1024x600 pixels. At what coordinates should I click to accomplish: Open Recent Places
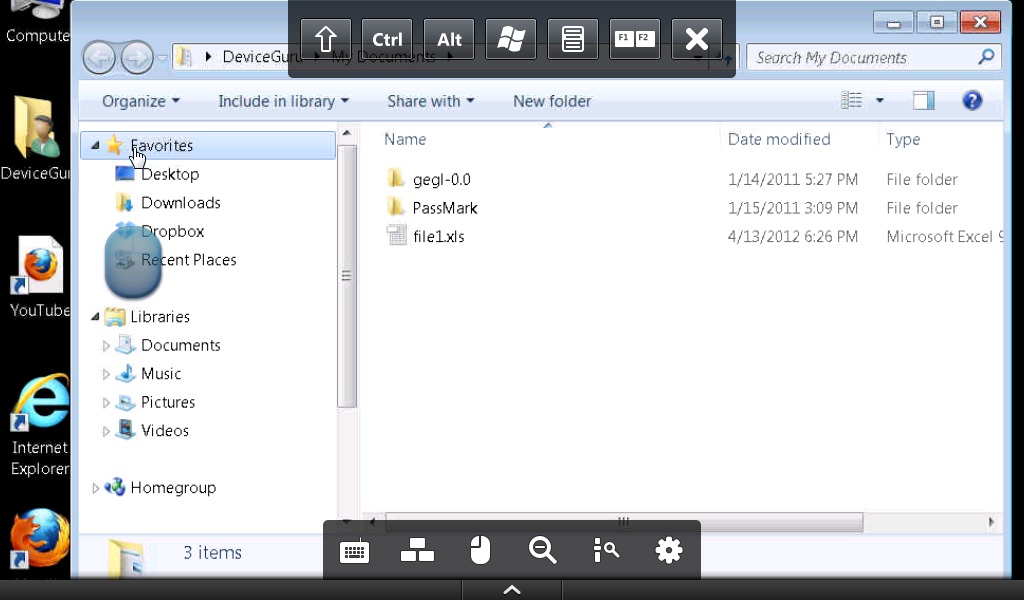tap(188, 260)
